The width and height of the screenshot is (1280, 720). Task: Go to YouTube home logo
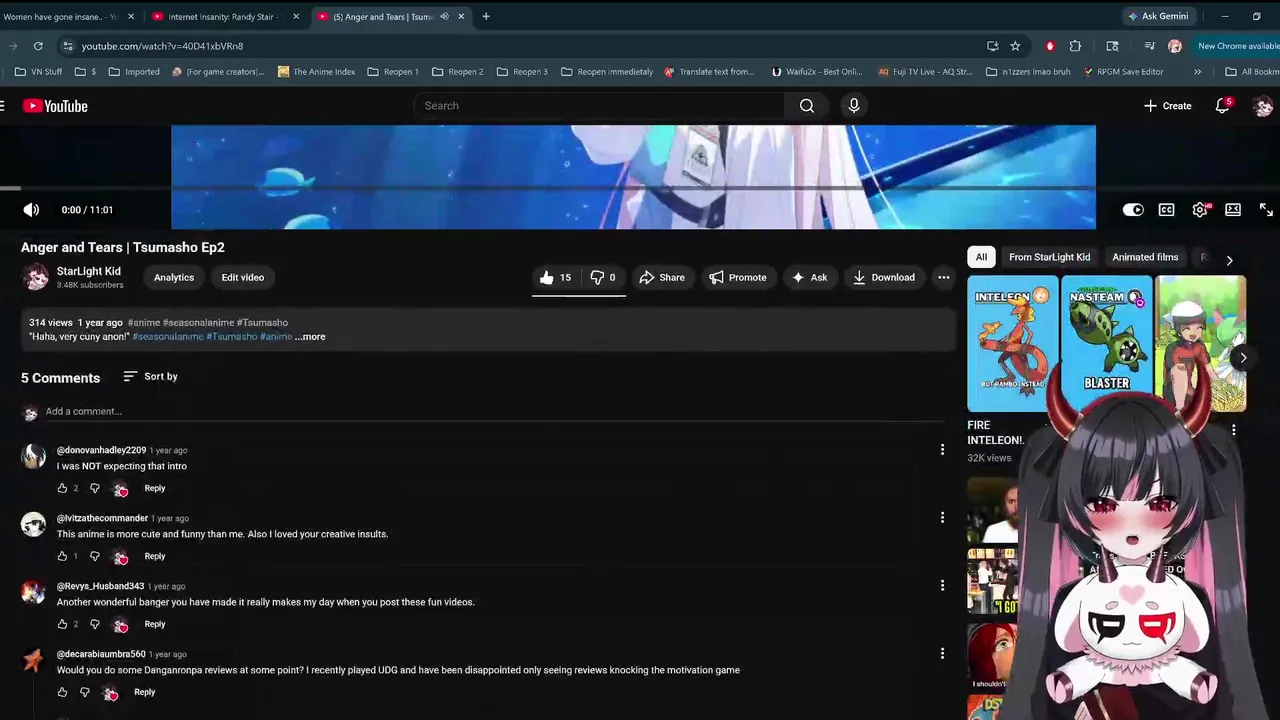click(x=55, y=106)
